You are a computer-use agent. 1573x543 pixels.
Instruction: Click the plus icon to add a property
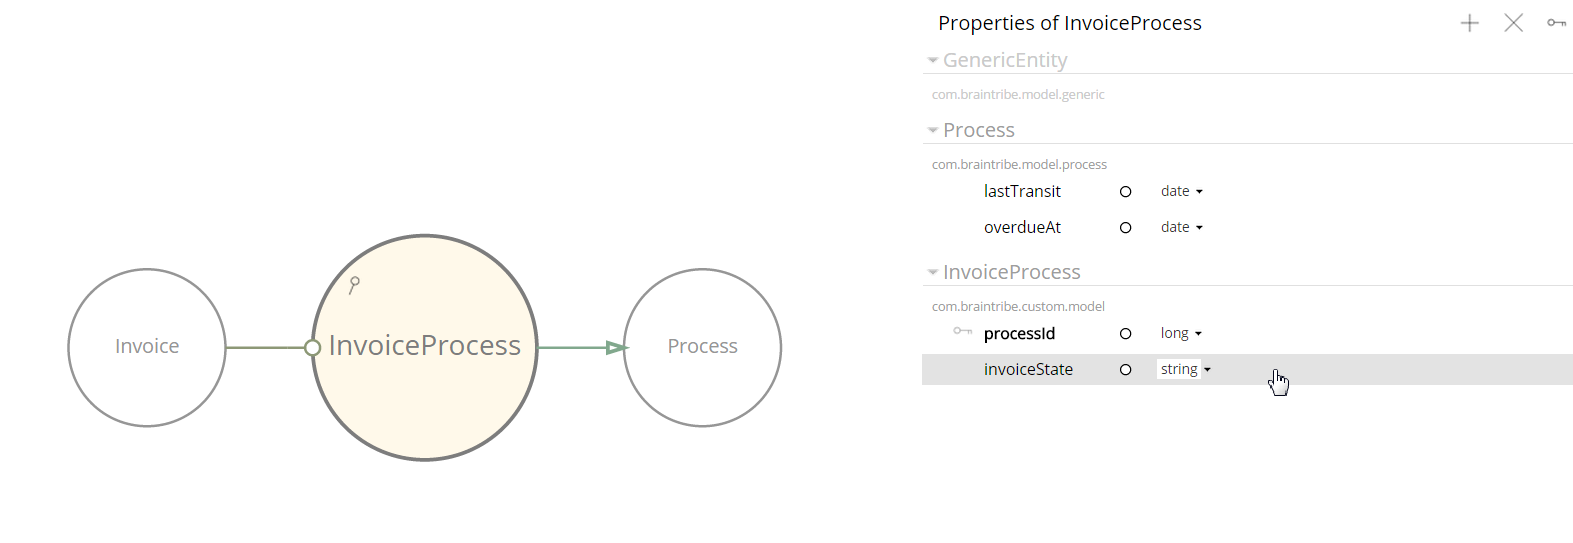click(x=1469, y=23)
